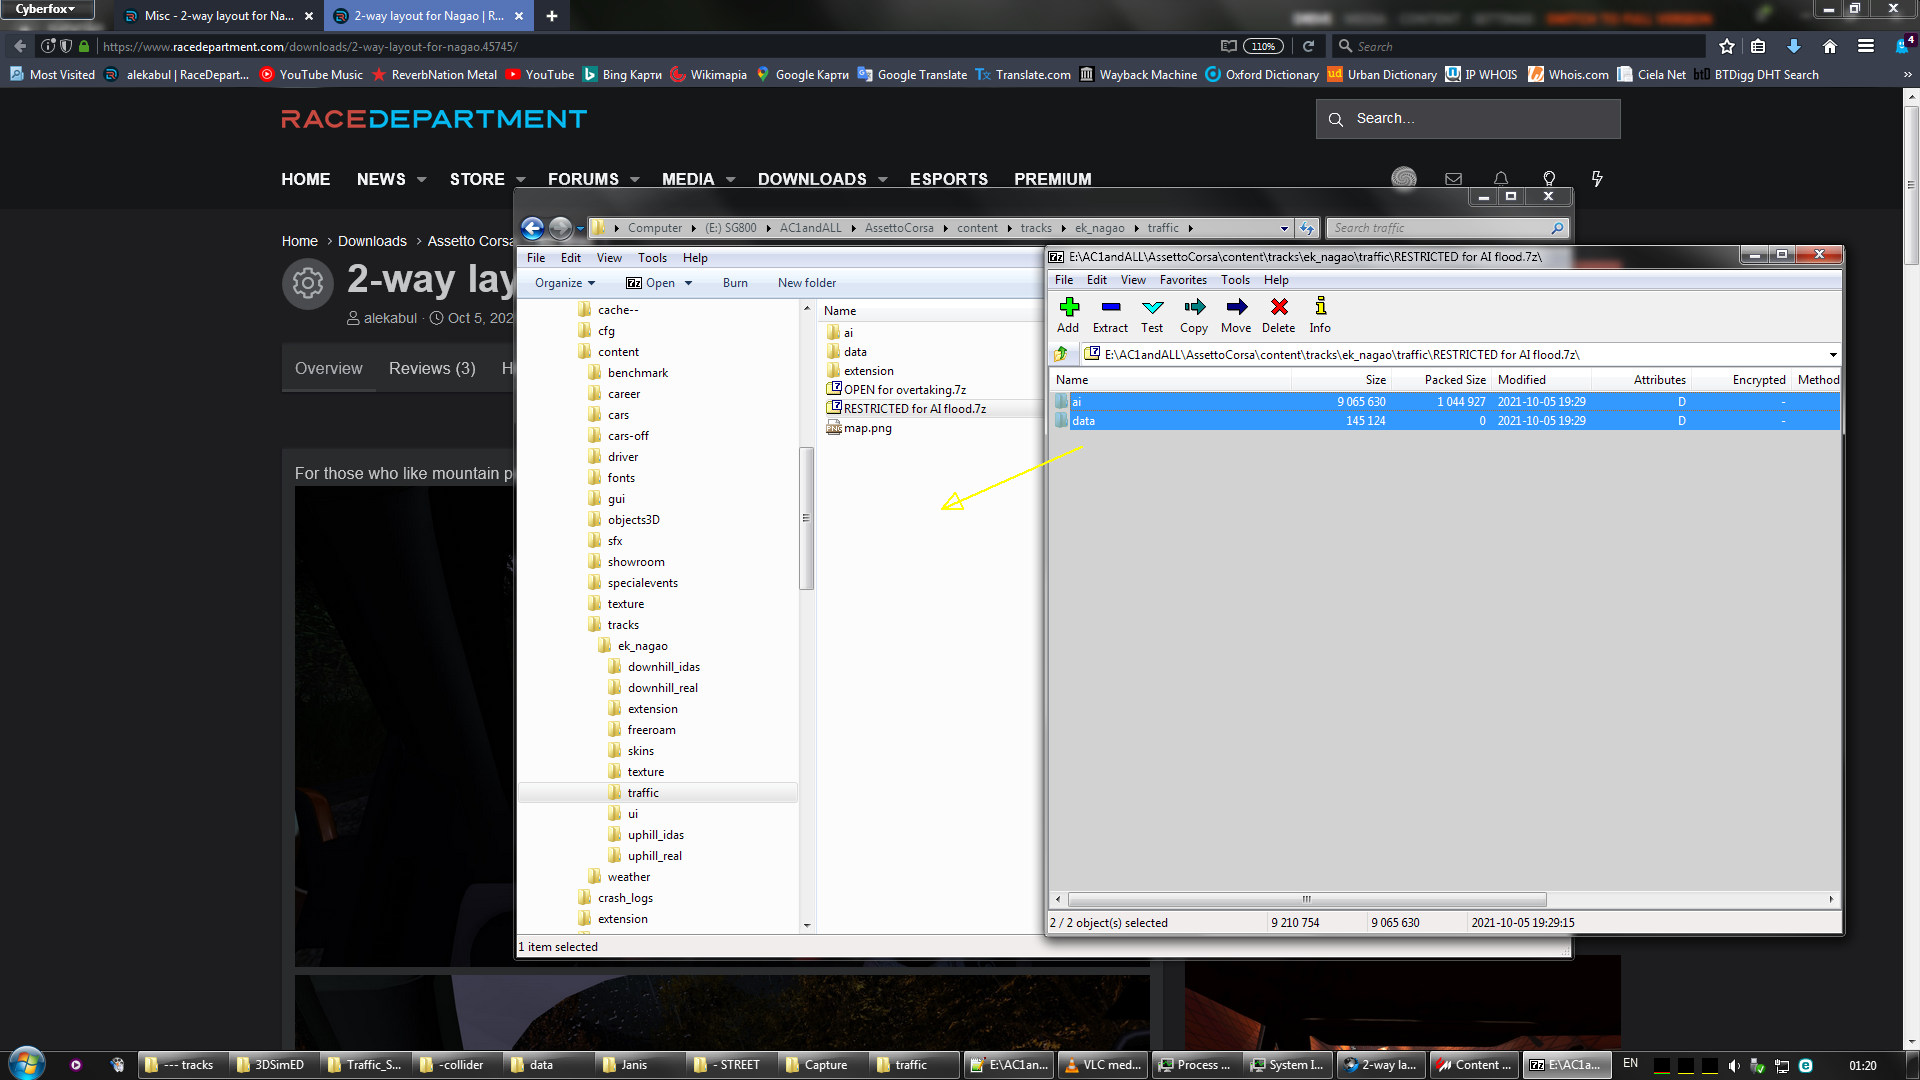
Task: Select OPEN for overtaking.7z file
Action: [x=904, y=390]
